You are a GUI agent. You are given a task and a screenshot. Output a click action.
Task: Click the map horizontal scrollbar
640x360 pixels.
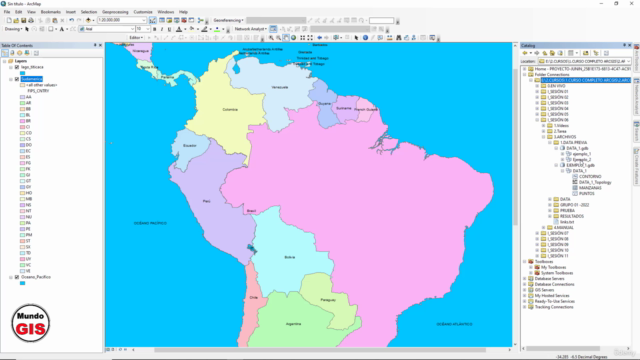tap(321, 350)
